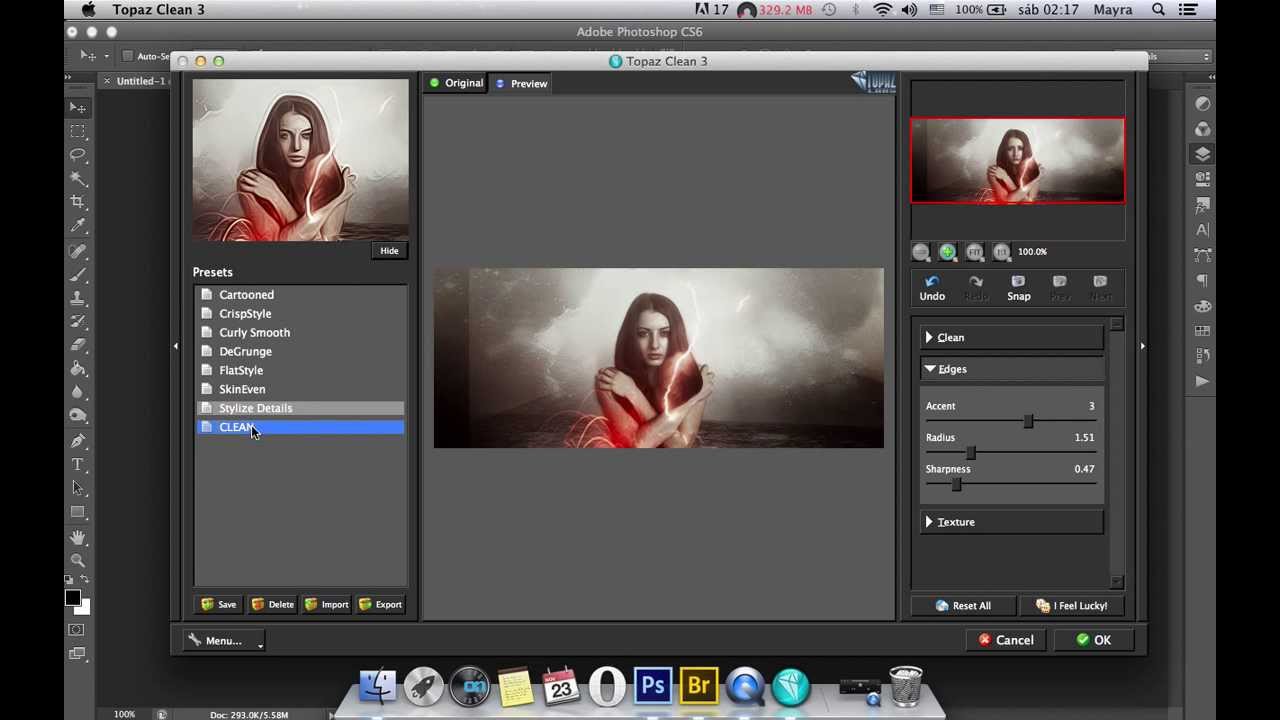
Task: Open Finder from the Dock
Action: [378, 687]
